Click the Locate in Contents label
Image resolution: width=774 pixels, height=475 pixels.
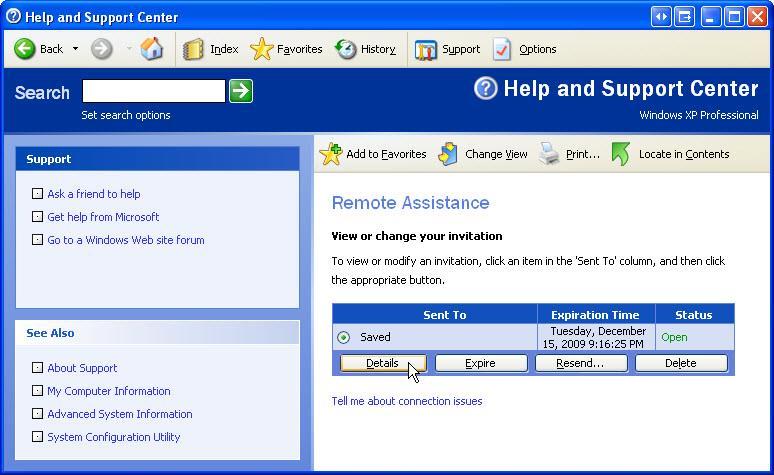pos(684,154)
